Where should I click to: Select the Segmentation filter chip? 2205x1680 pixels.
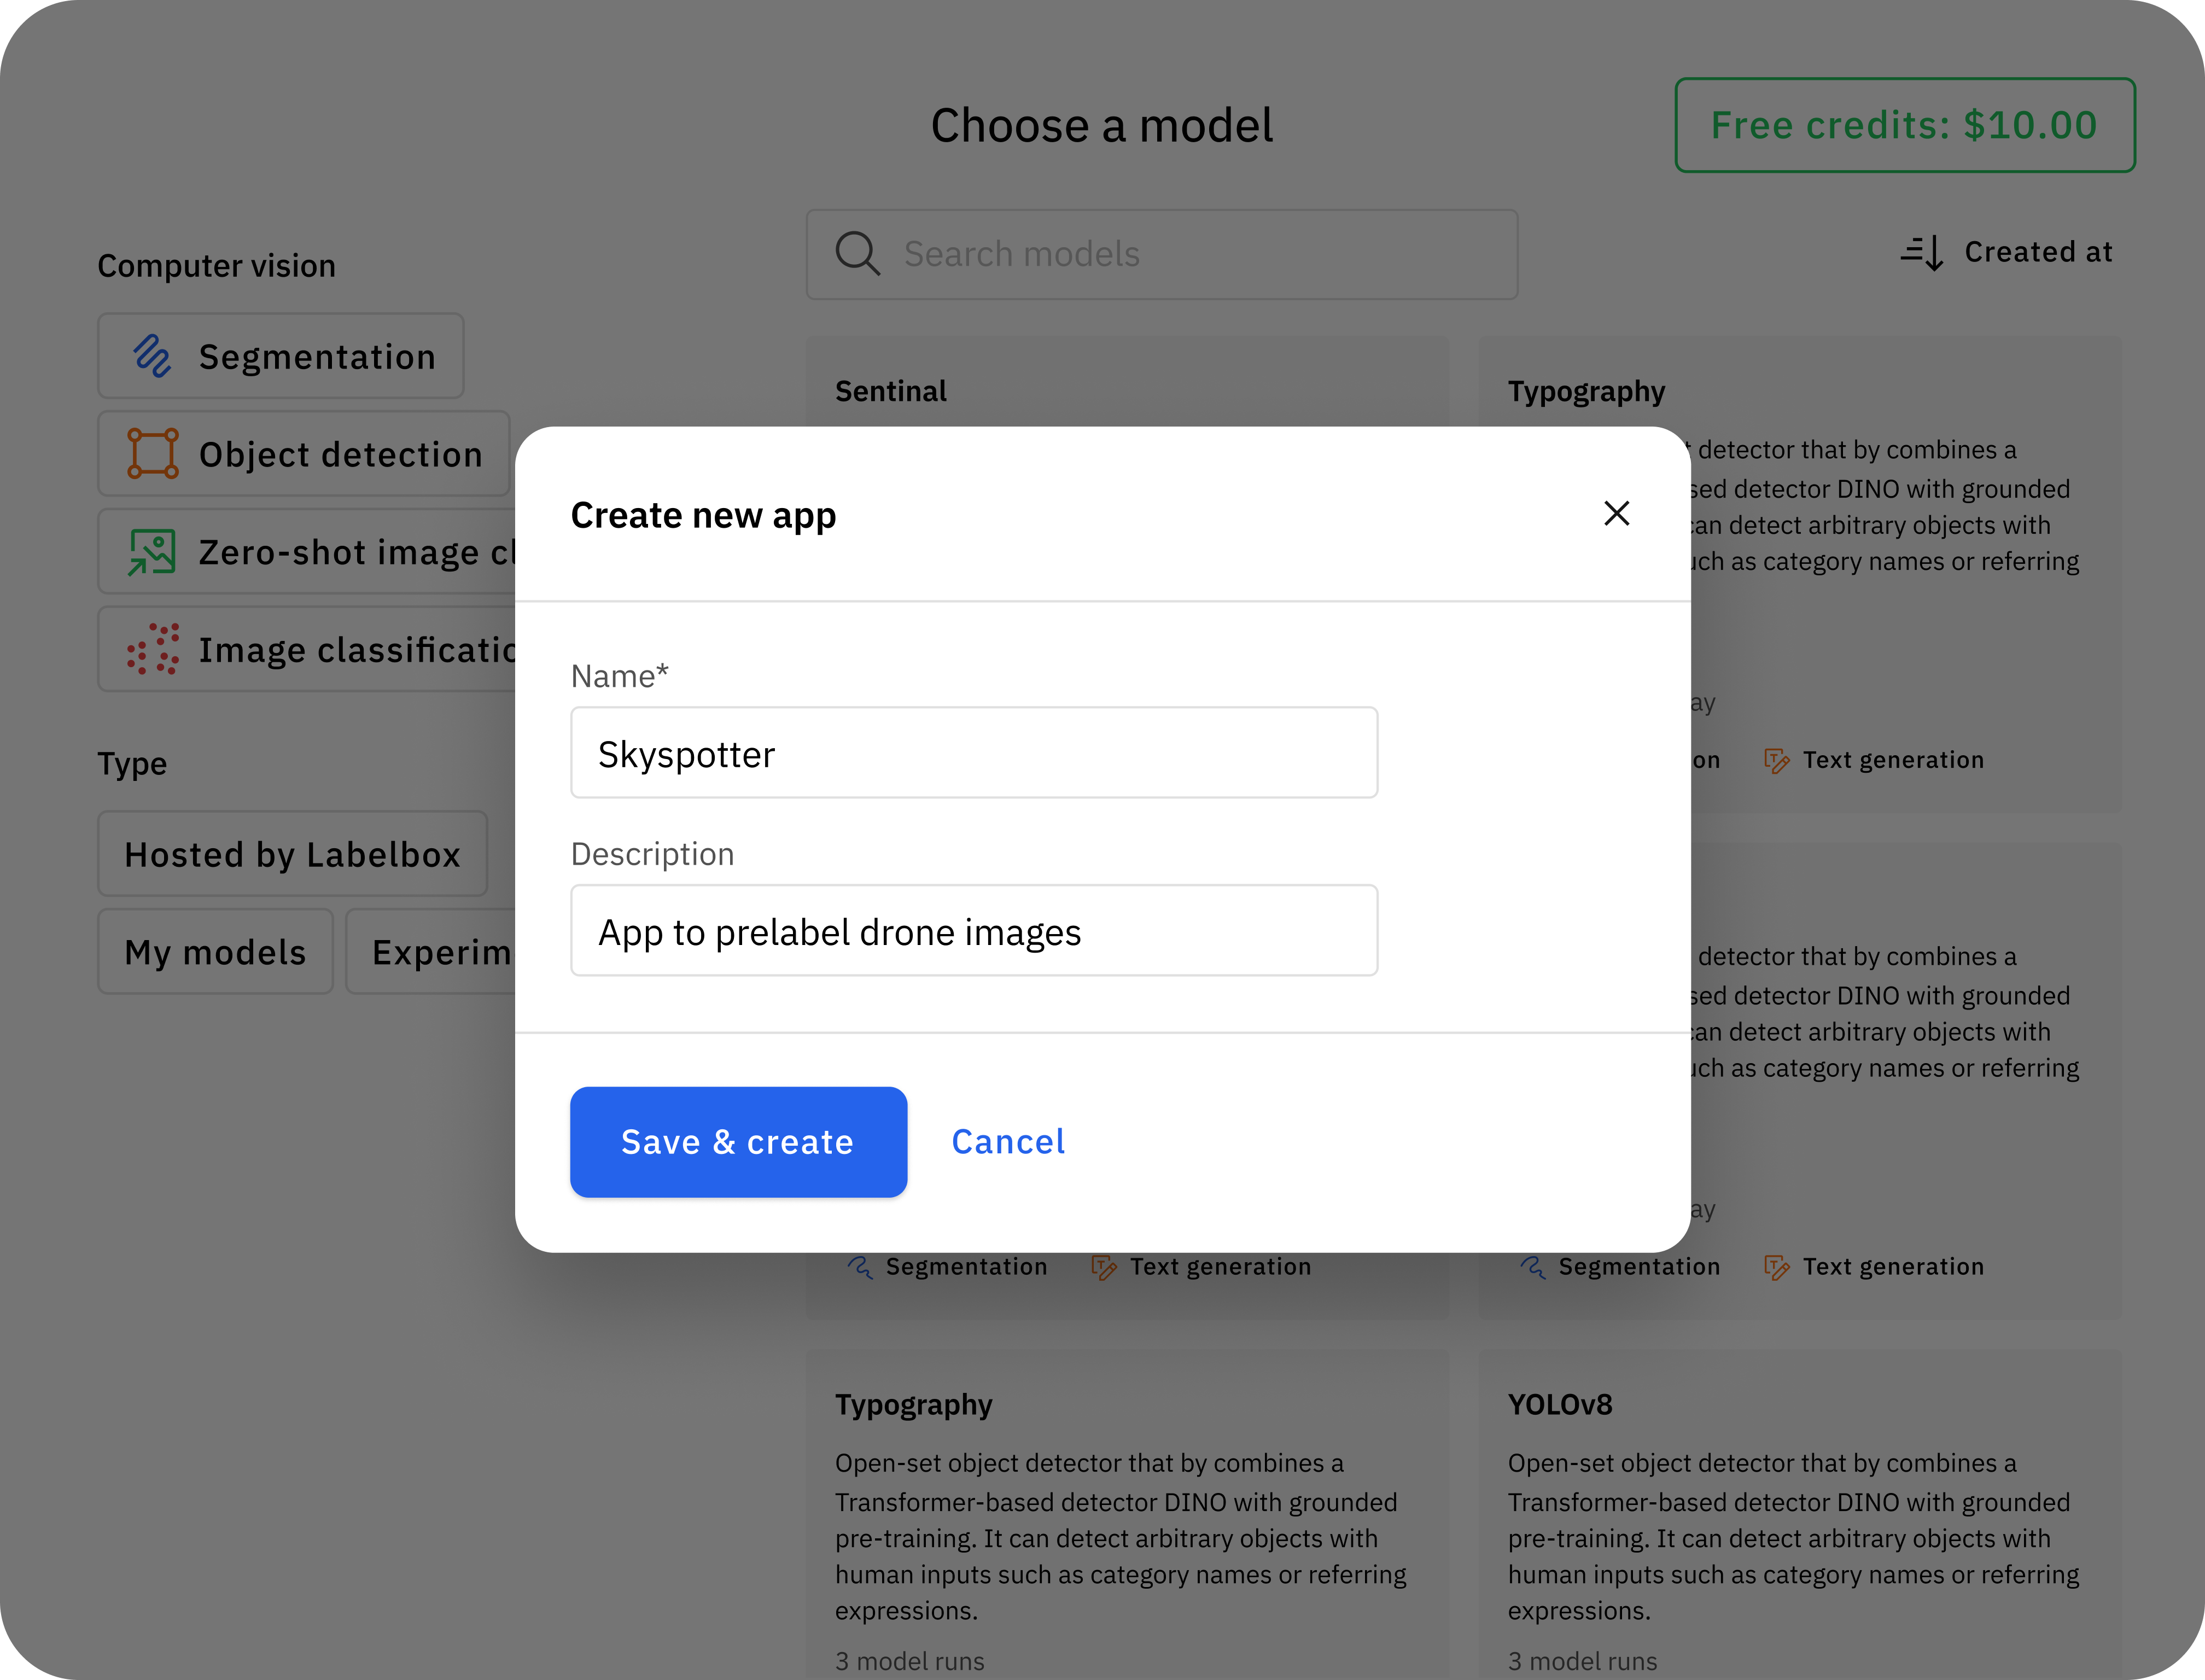coord(281,356)
